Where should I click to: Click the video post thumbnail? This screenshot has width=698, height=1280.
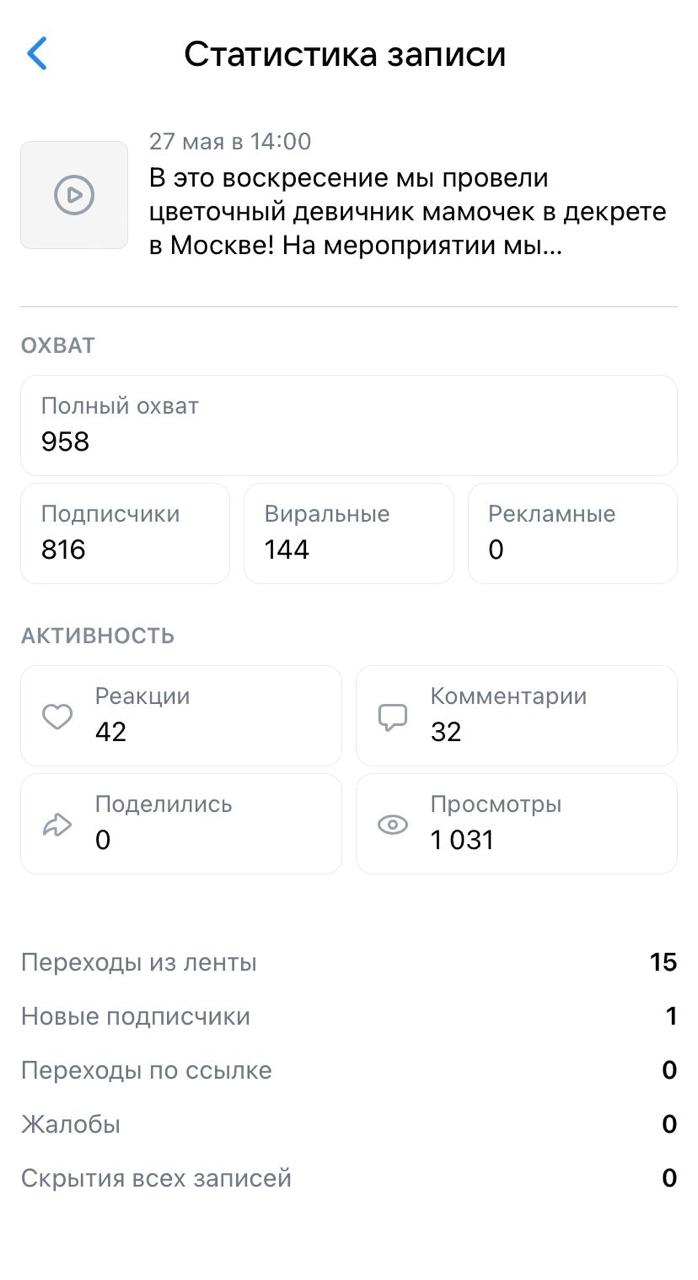coord(74,195)
